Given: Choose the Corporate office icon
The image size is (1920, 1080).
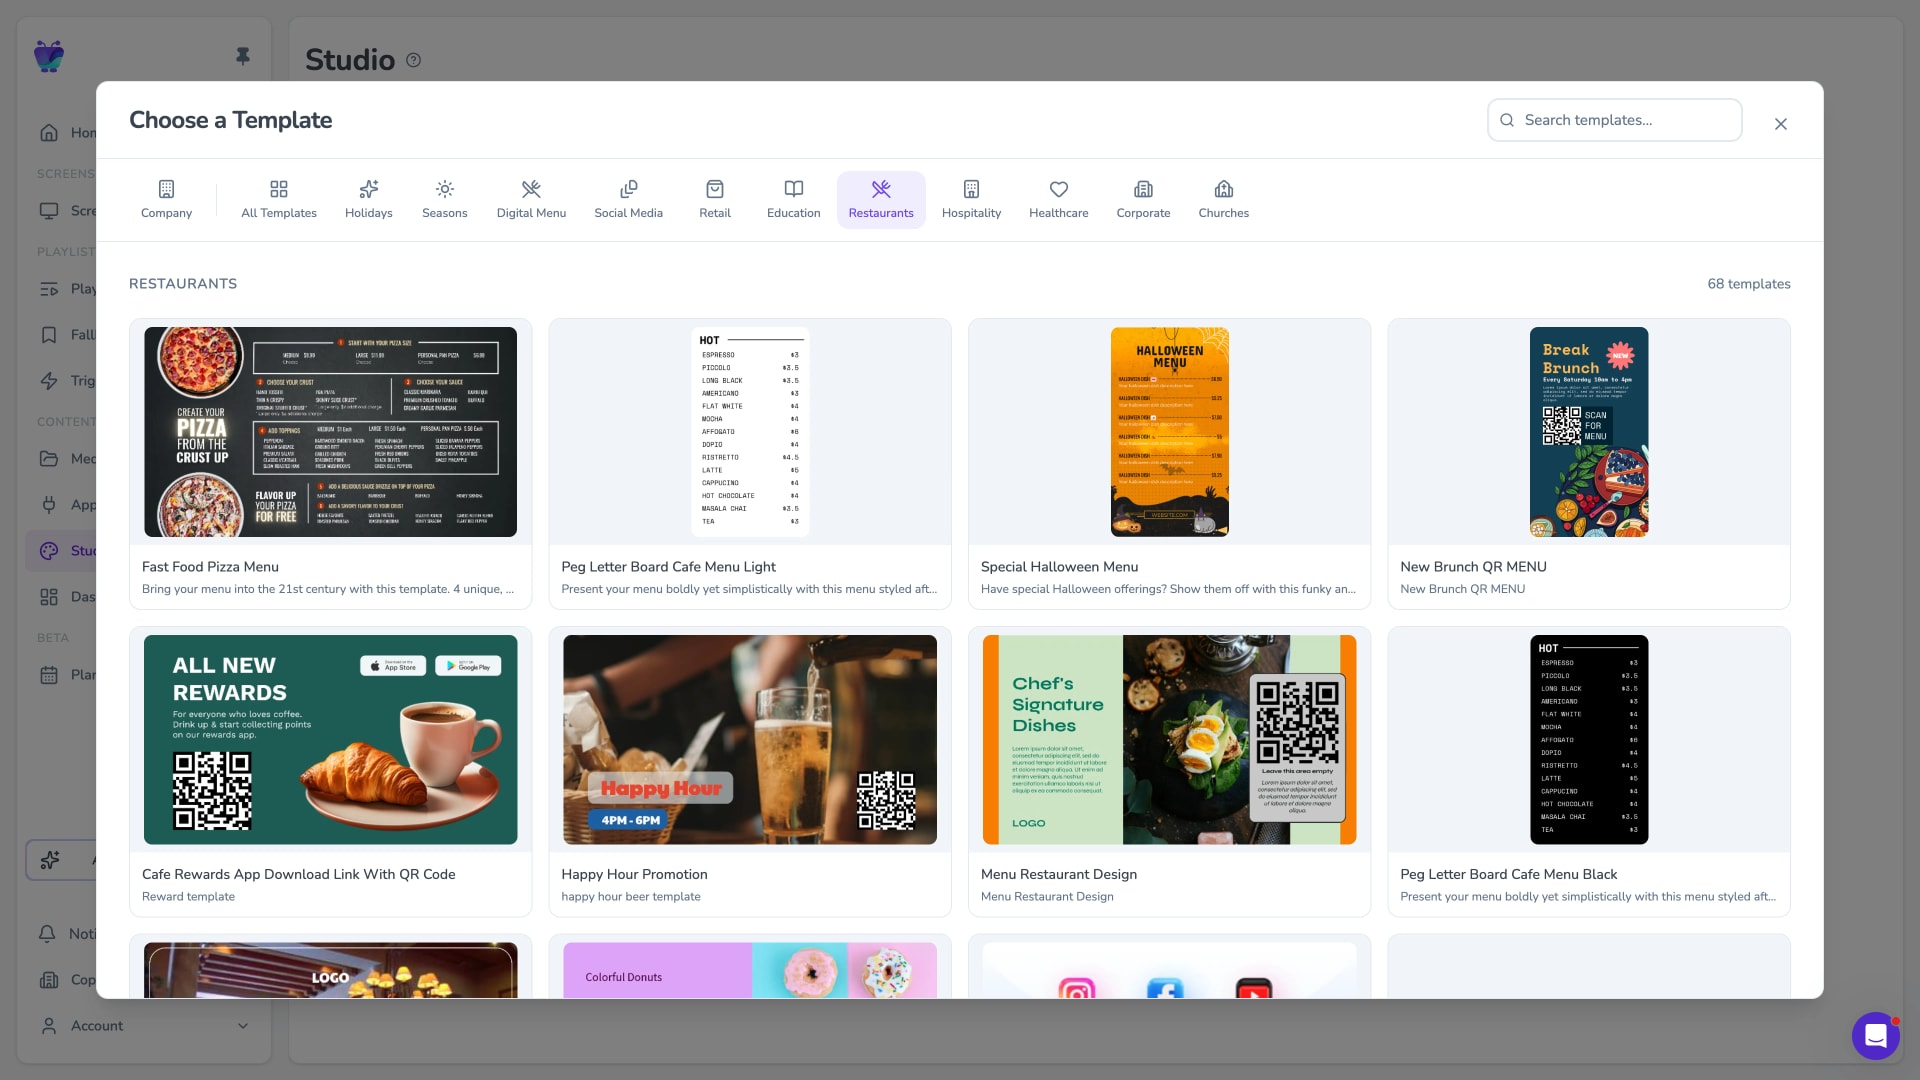Looking at the screenshot, I should point(1143,189).
